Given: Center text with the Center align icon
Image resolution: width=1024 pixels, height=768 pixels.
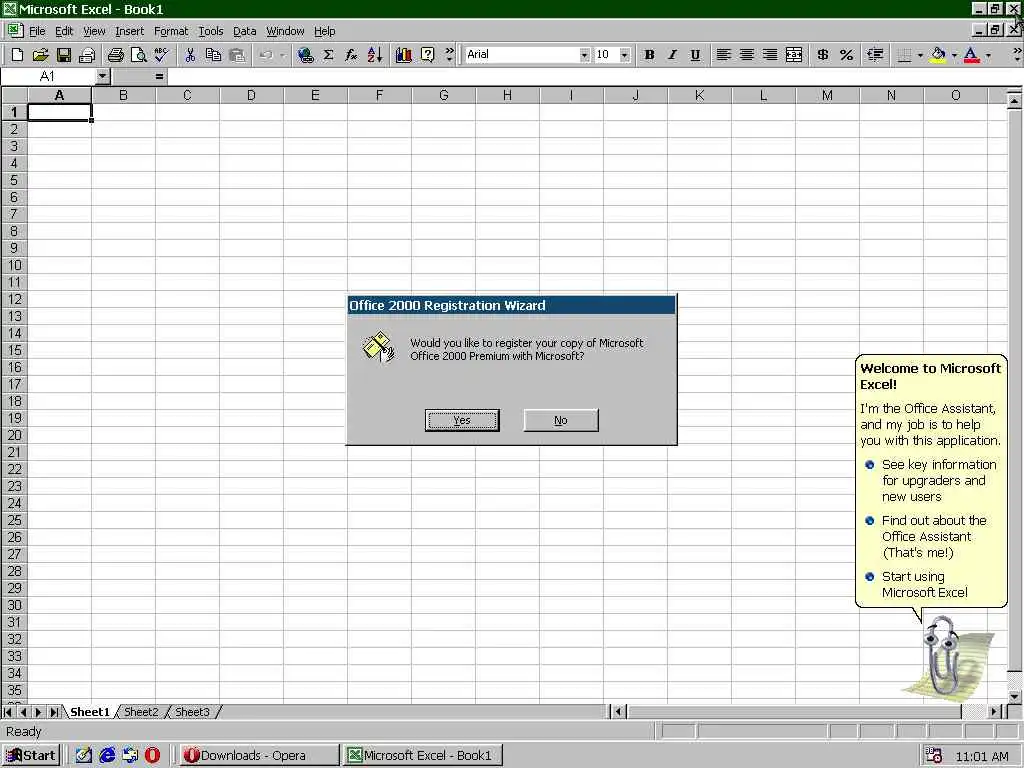Looking at the screenshot, I should [x=747, y=55].
